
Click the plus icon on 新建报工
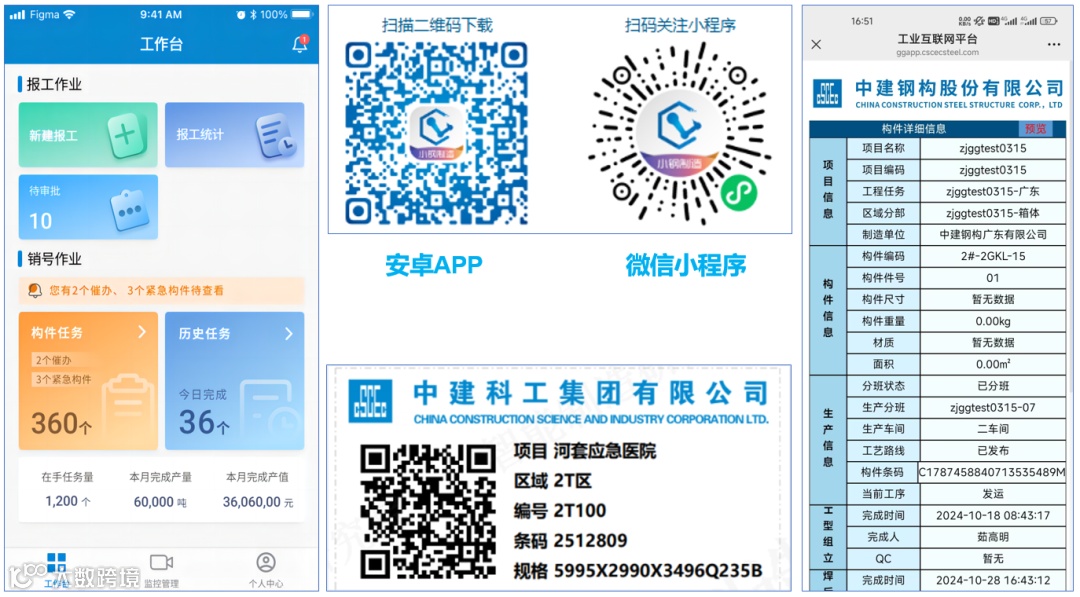tap(126, 135)
